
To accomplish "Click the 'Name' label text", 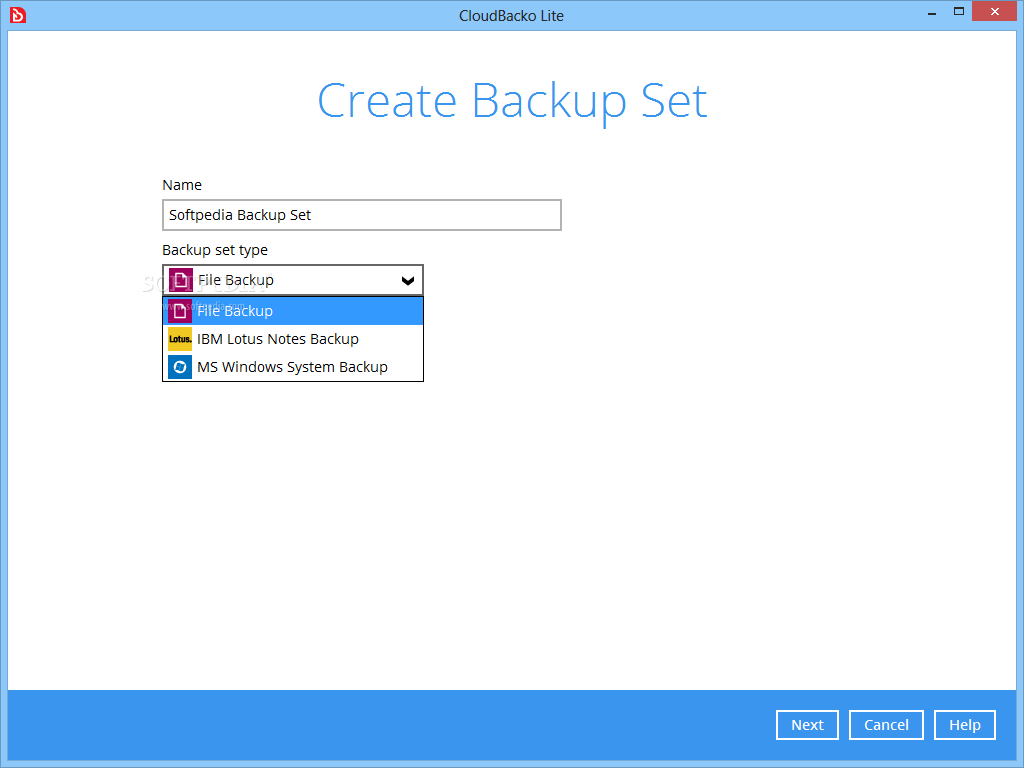I will pyautogui.click(x=182, y=185).
